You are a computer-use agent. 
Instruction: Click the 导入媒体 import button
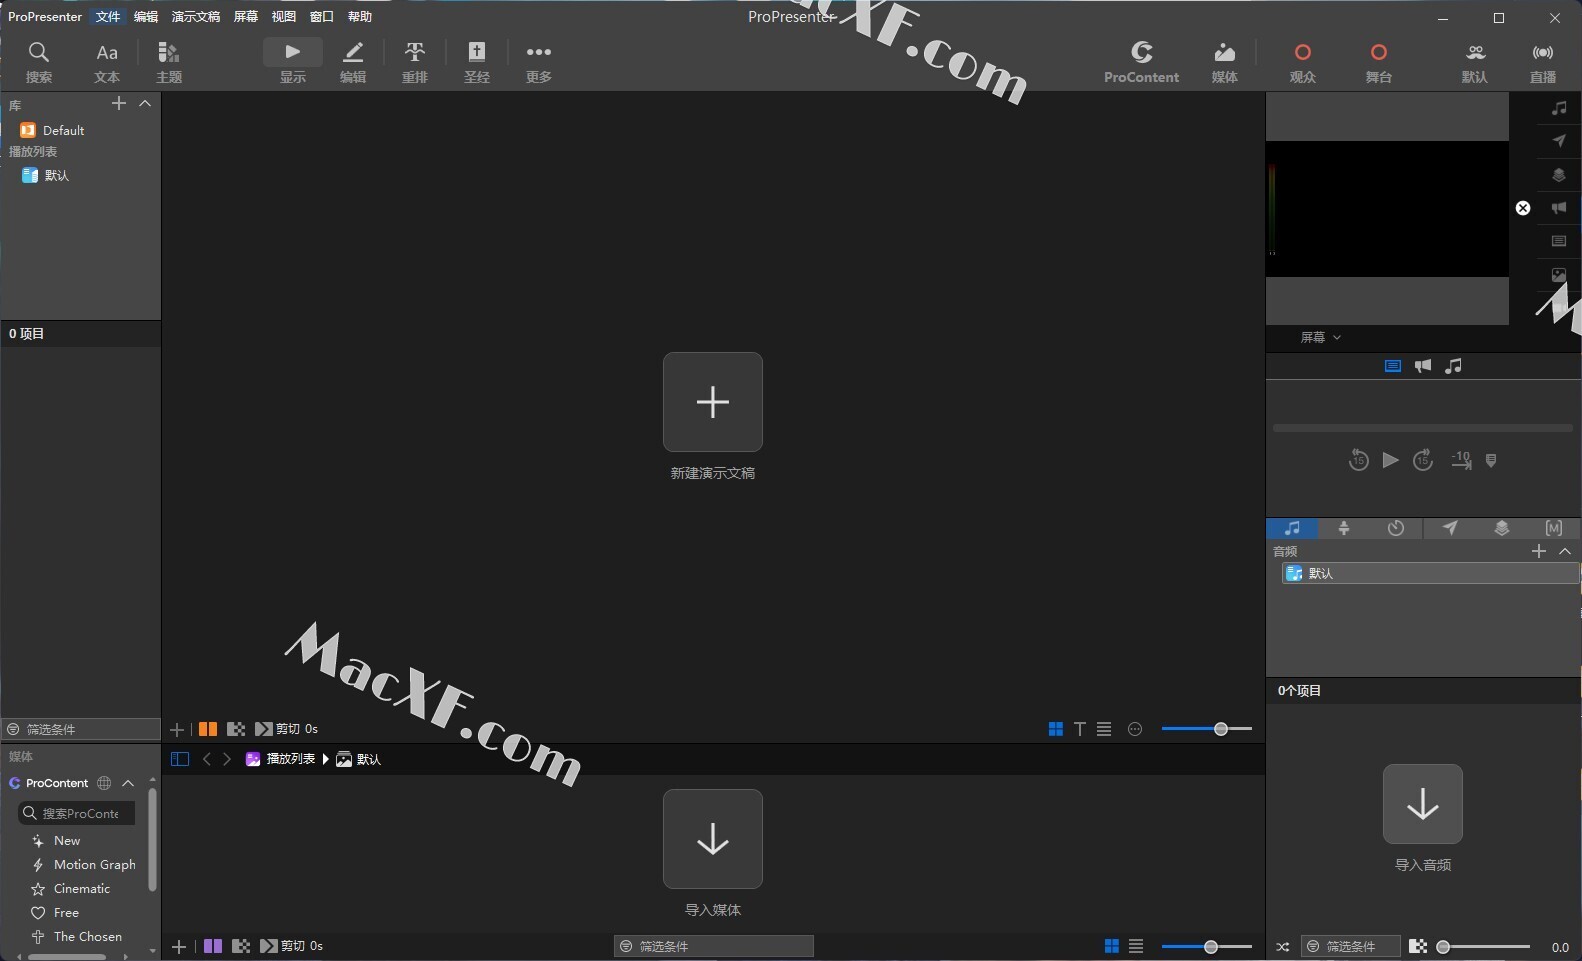pos(713,839)
